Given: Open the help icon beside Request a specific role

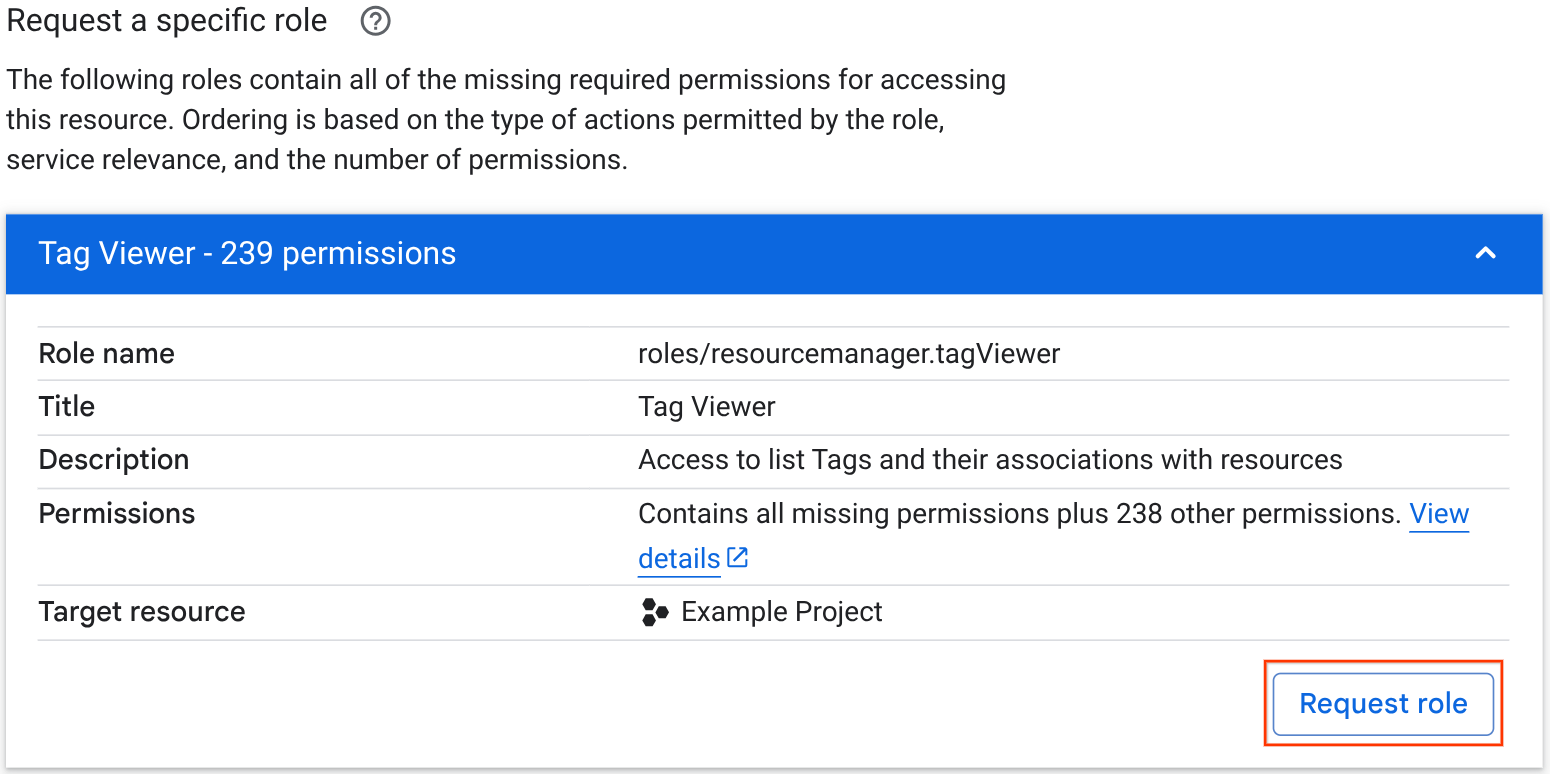Looking at the screenshot, I should tap(375, 22).
